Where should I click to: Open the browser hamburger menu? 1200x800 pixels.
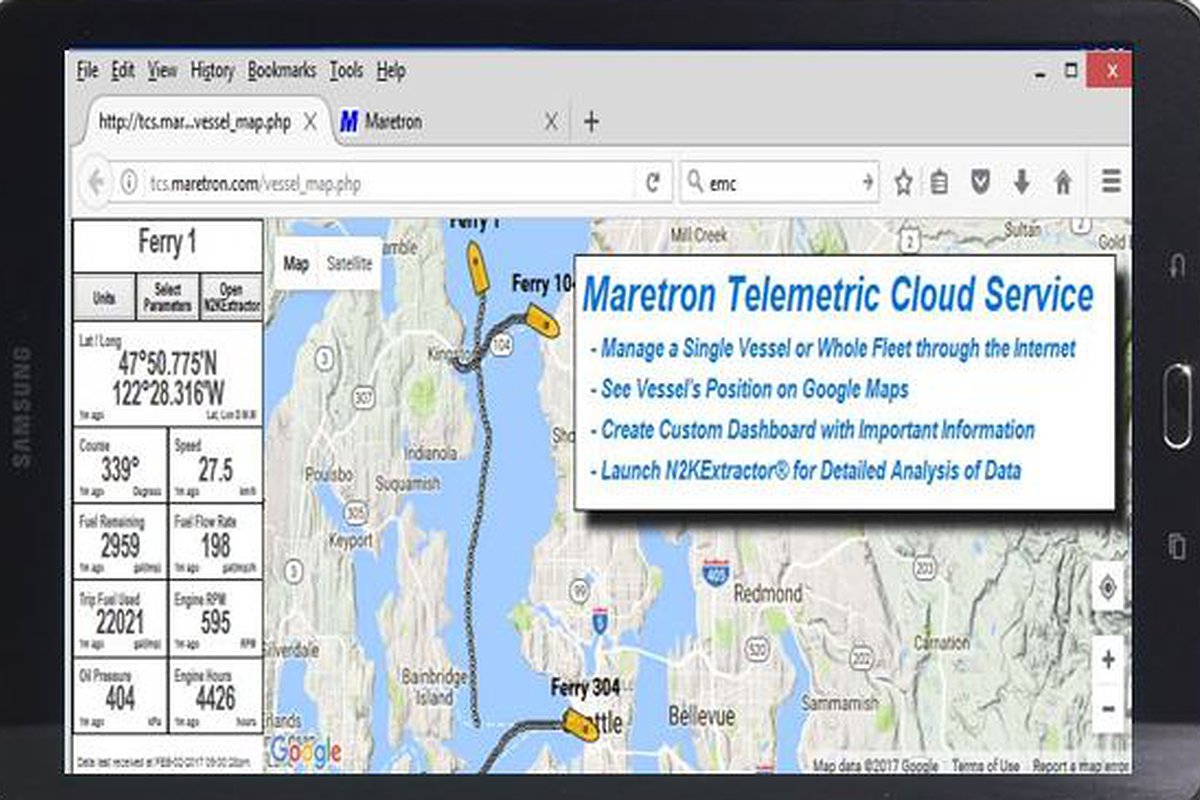tap(1111, 181)
